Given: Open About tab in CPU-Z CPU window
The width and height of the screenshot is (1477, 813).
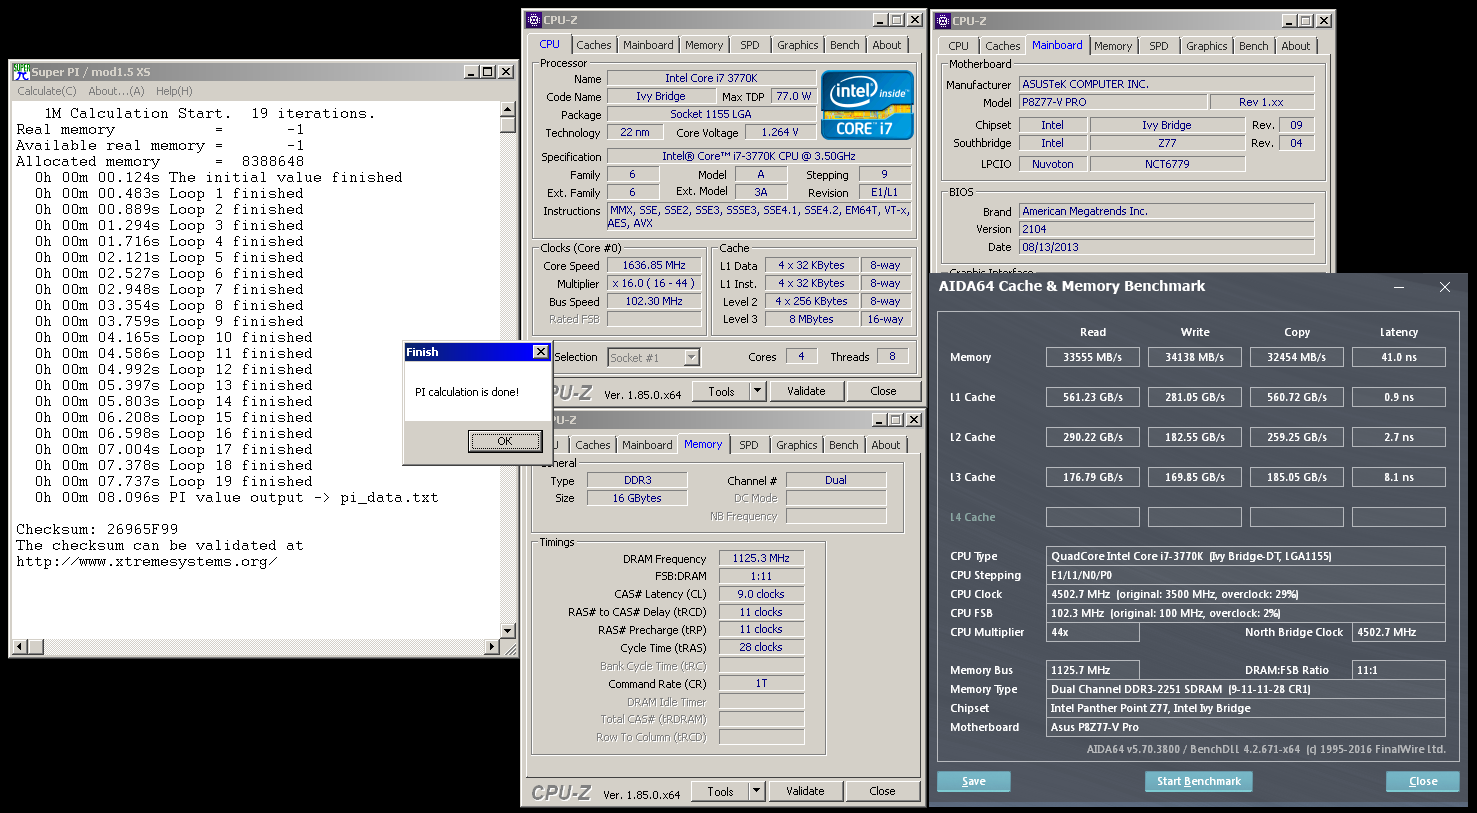Looking at the screenshot, I should [x=887, y=45].
